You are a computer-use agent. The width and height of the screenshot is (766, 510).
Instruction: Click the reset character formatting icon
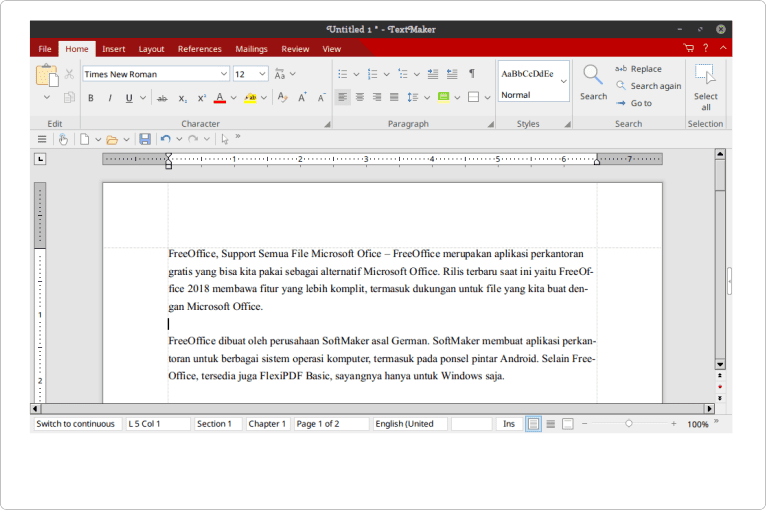pyautogui.click(x=282, y=97)
